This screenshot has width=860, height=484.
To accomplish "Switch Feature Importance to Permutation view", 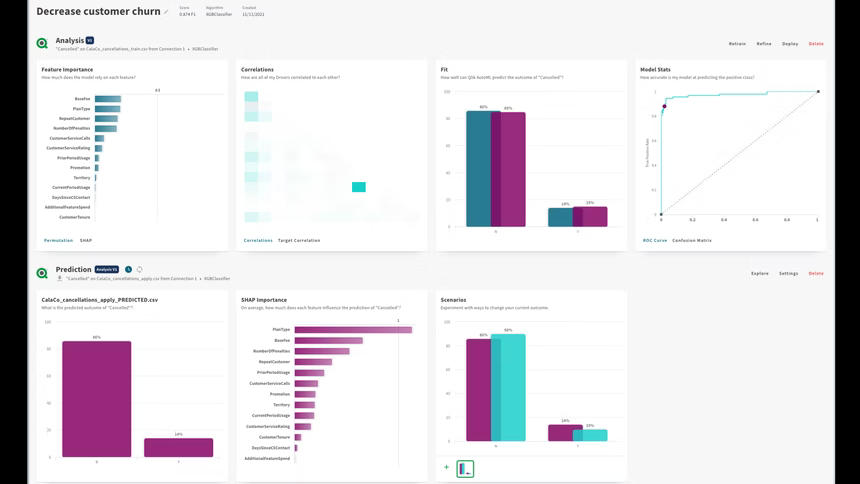I will pyautogui.click(x=58, y=240).
